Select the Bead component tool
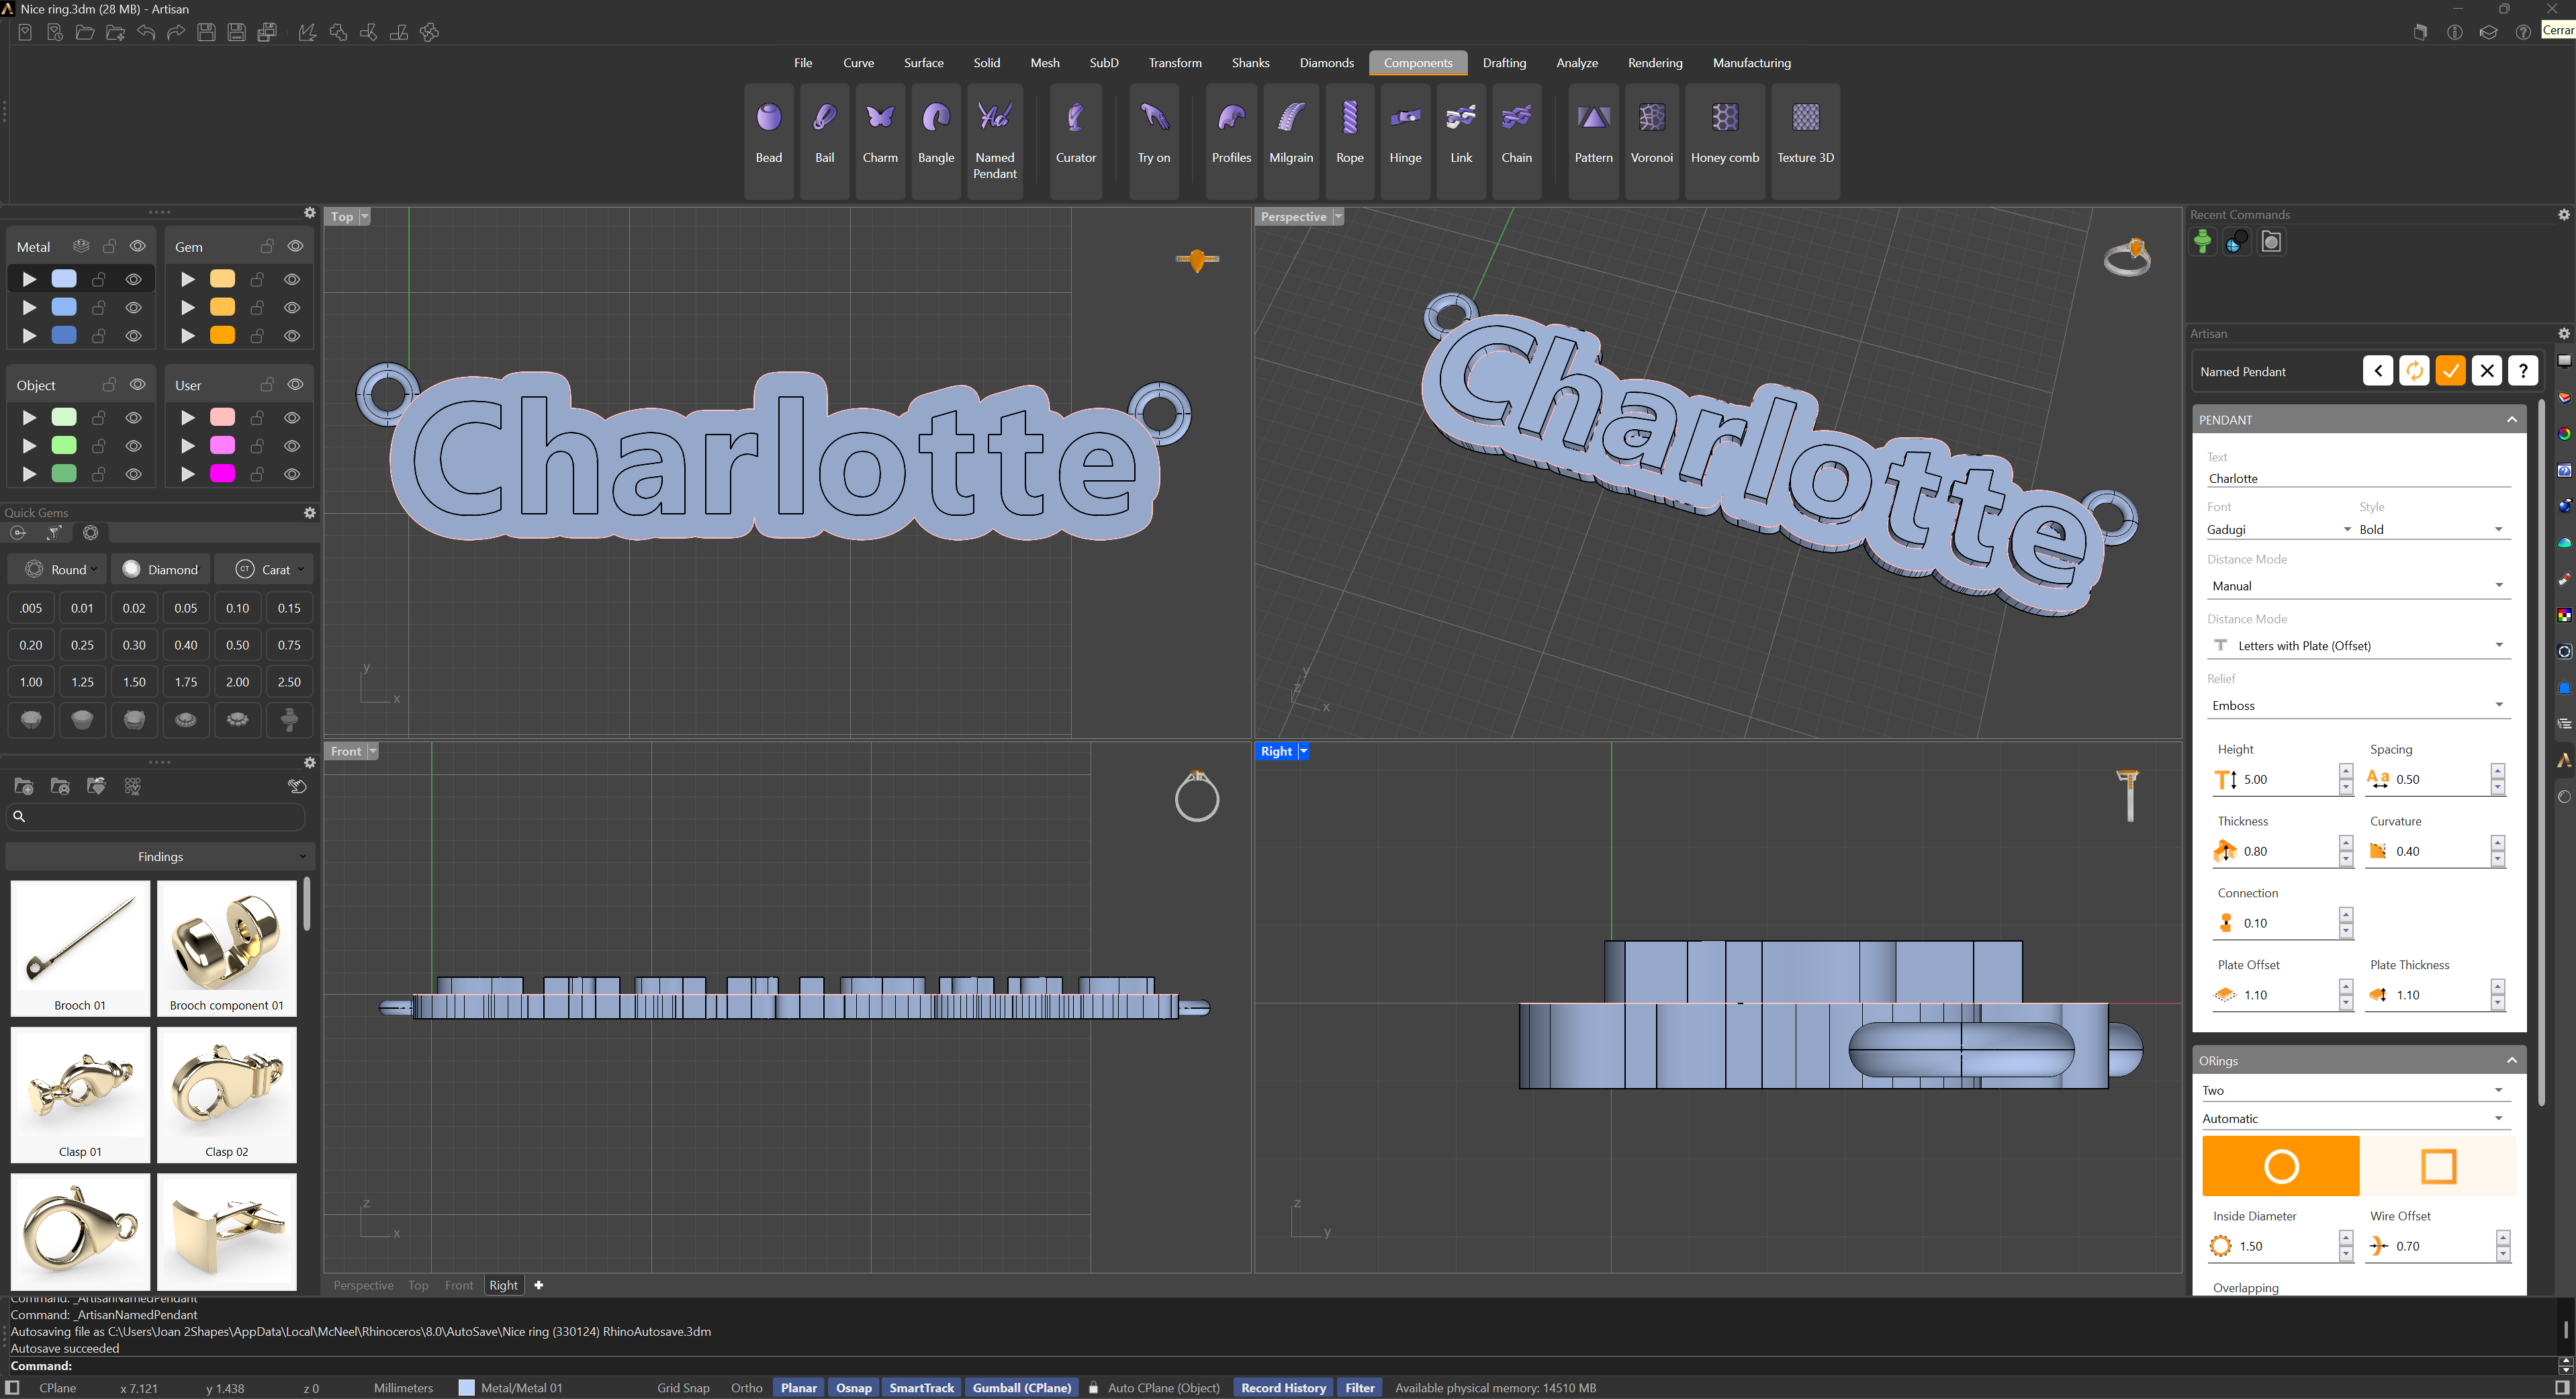Viewport: 2576px width, 1399px height. click(x=768, y=140)
